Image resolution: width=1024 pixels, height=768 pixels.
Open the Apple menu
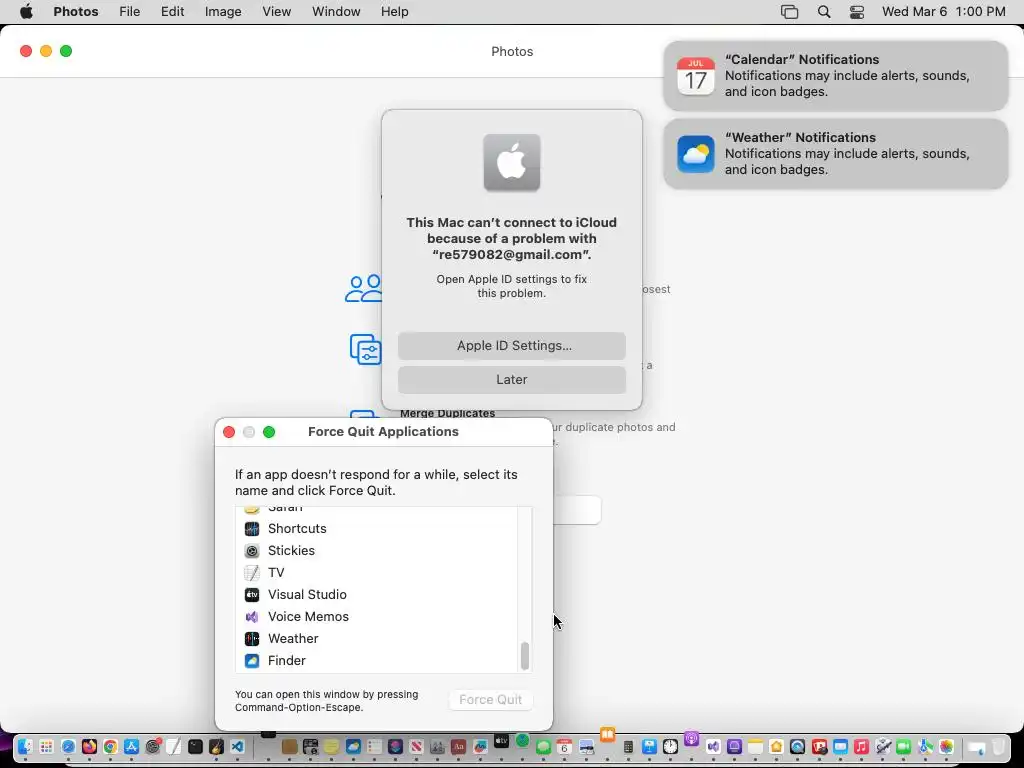pos(26,11)
